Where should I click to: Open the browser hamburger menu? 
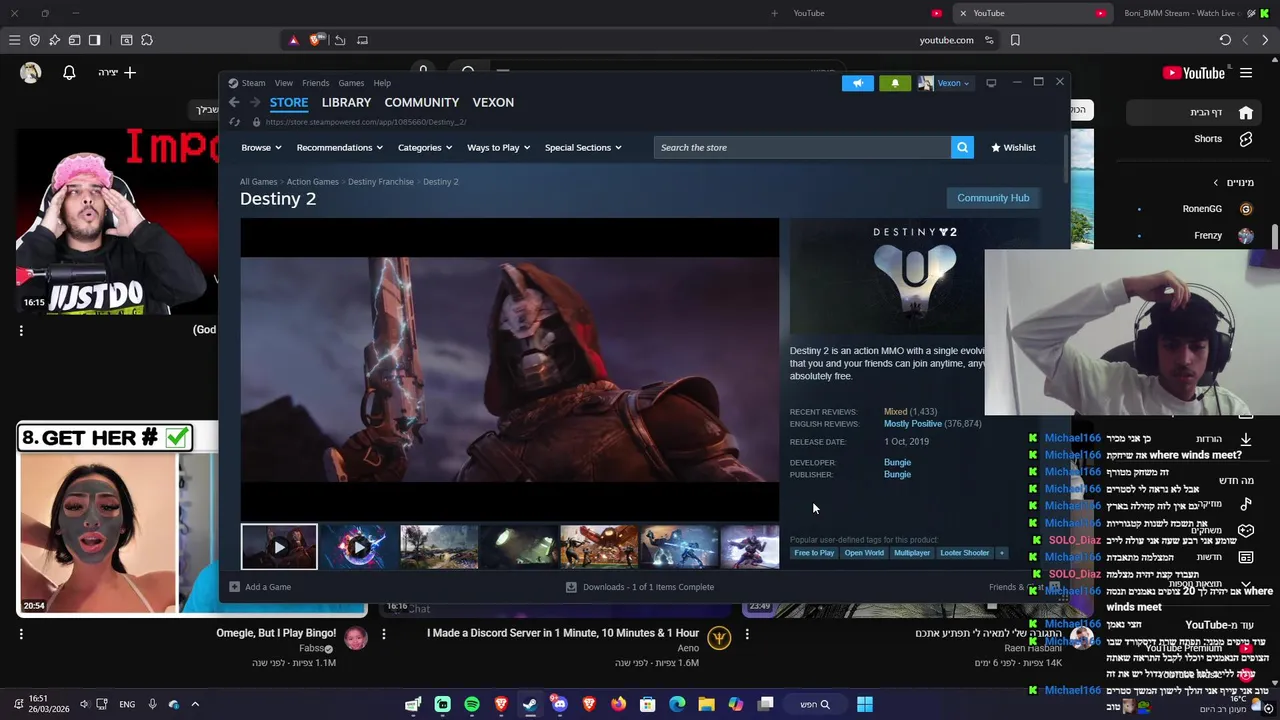pos(14,40)
